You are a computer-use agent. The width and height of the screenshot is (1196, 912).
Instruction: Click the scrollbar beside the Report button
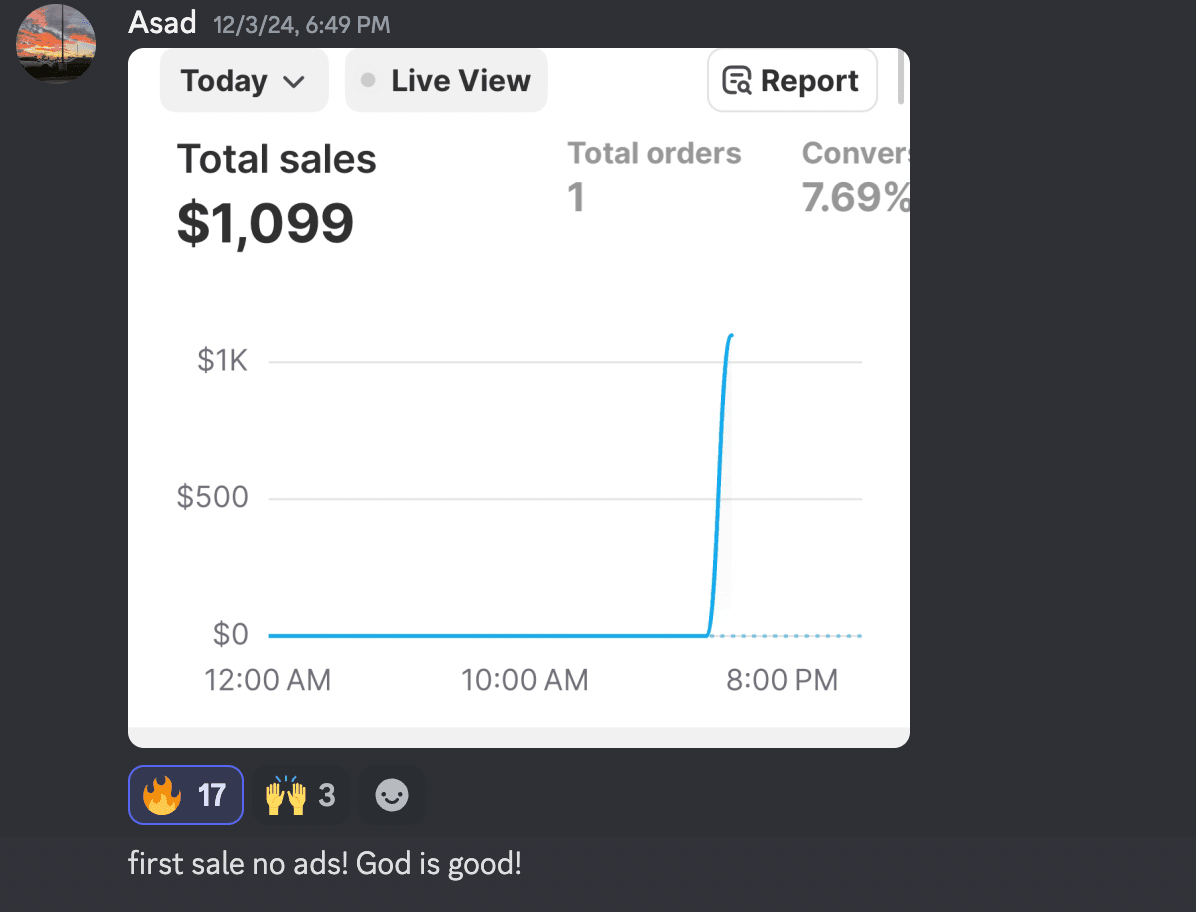click(901, 78)
